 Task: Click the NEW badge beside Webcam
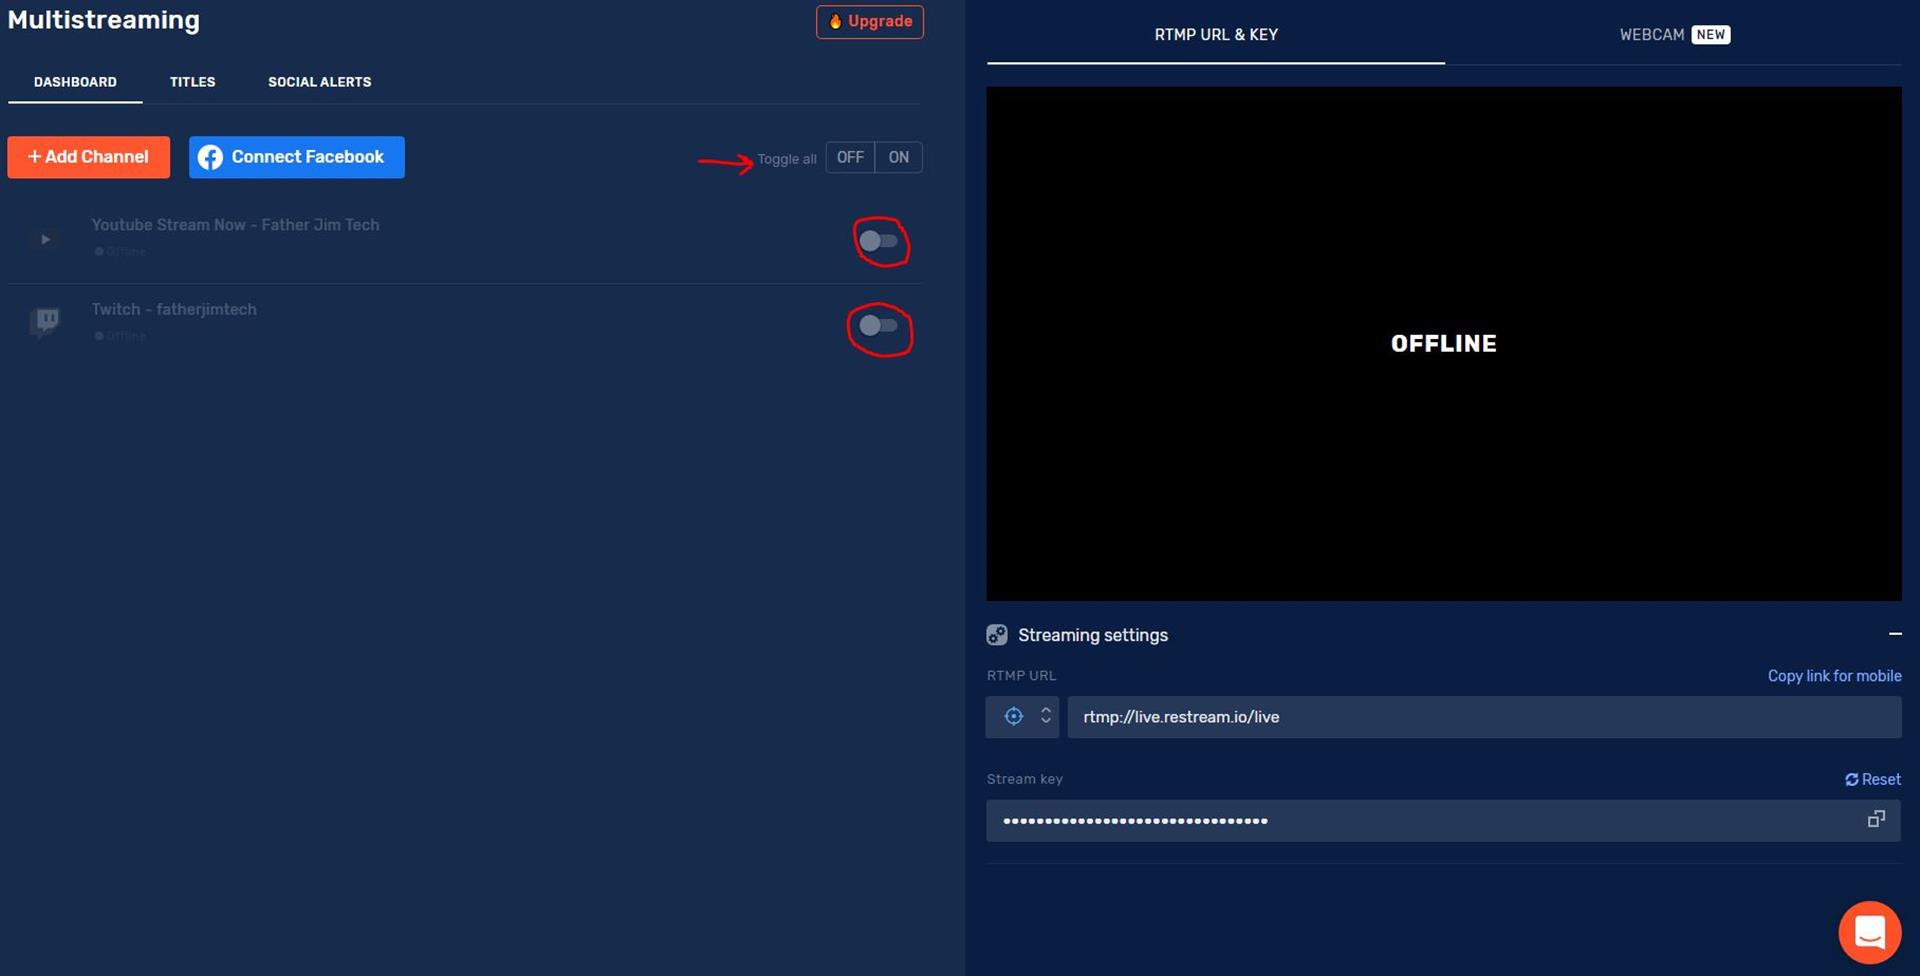point(1711,35)
